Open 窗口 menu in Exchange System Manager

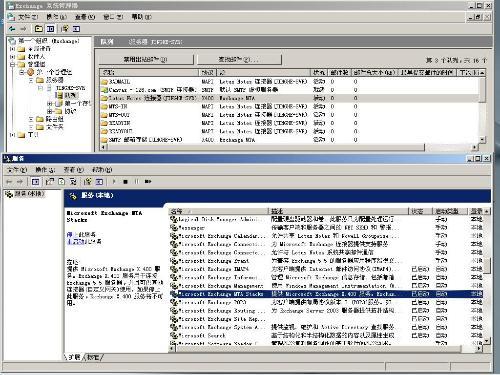[x=113, y=17]
